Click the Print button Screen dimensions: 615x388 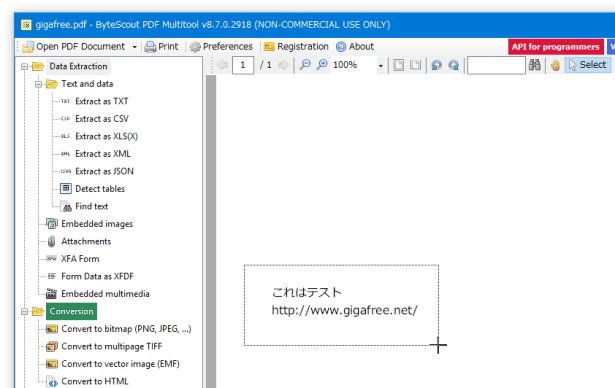tap(162, 47)
